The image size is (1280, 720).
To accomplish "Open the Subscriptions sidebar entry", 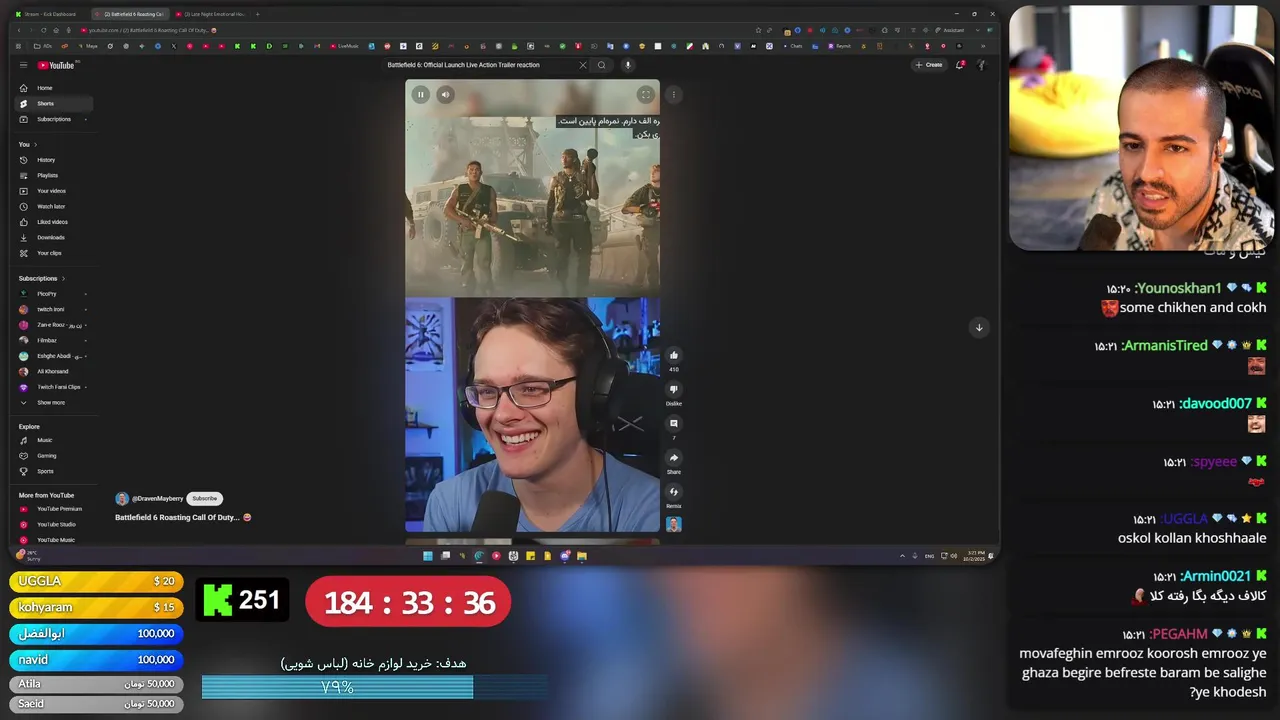I will click(x=54, y=119).
